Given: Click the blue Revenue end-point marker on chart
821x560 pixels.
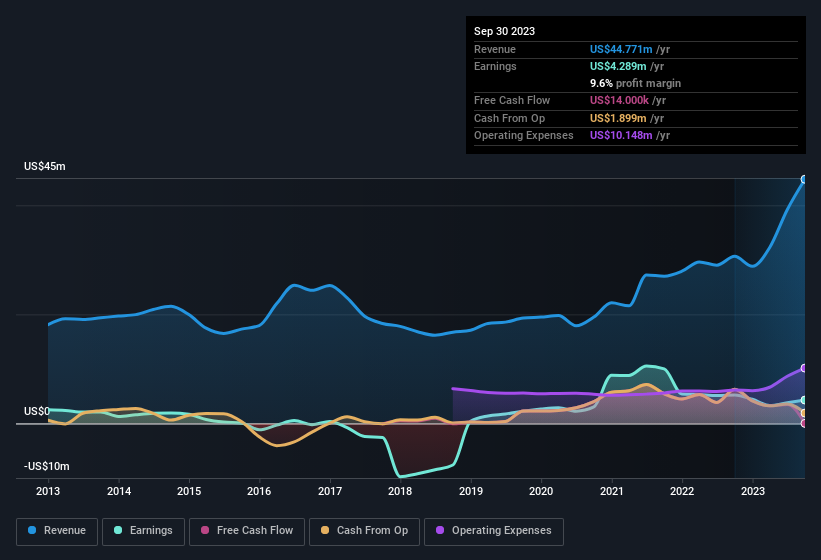Looking at the screenshot, I should point(804,180).
